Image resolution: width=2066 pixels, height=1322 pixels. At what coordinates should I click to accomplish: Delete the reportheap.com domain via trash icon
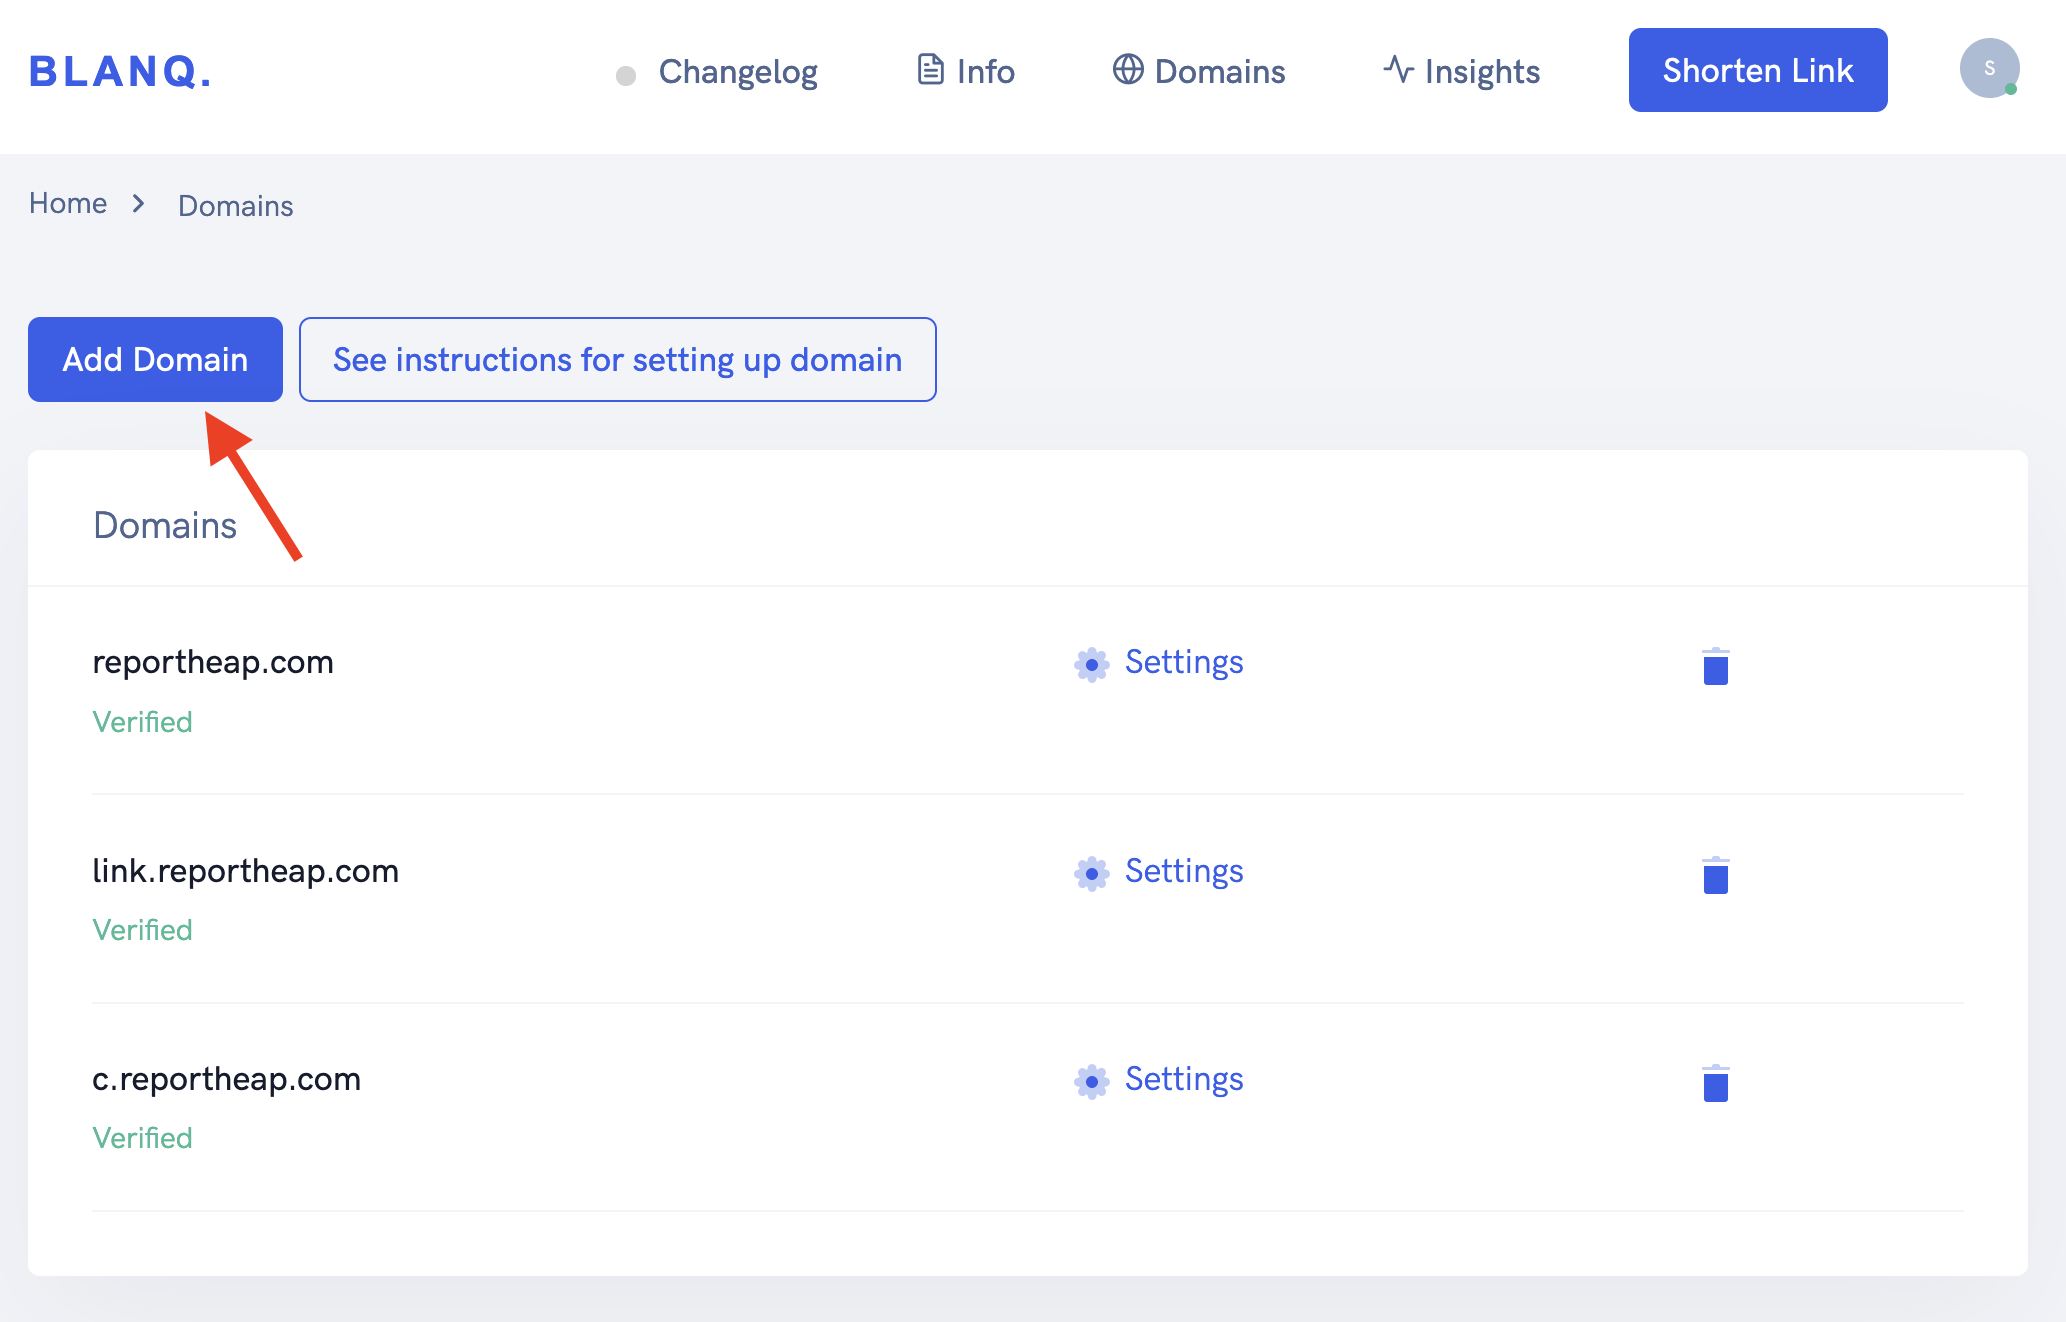click(x=1715, y=666)
